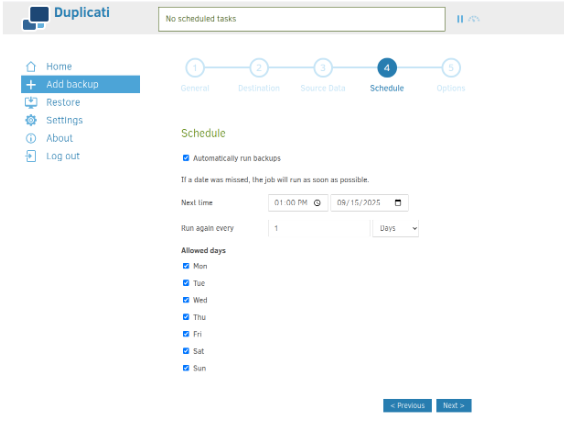Click the Run again every label
The height and width of the screenshot is (424, 564).
click(x=207, y=228)
